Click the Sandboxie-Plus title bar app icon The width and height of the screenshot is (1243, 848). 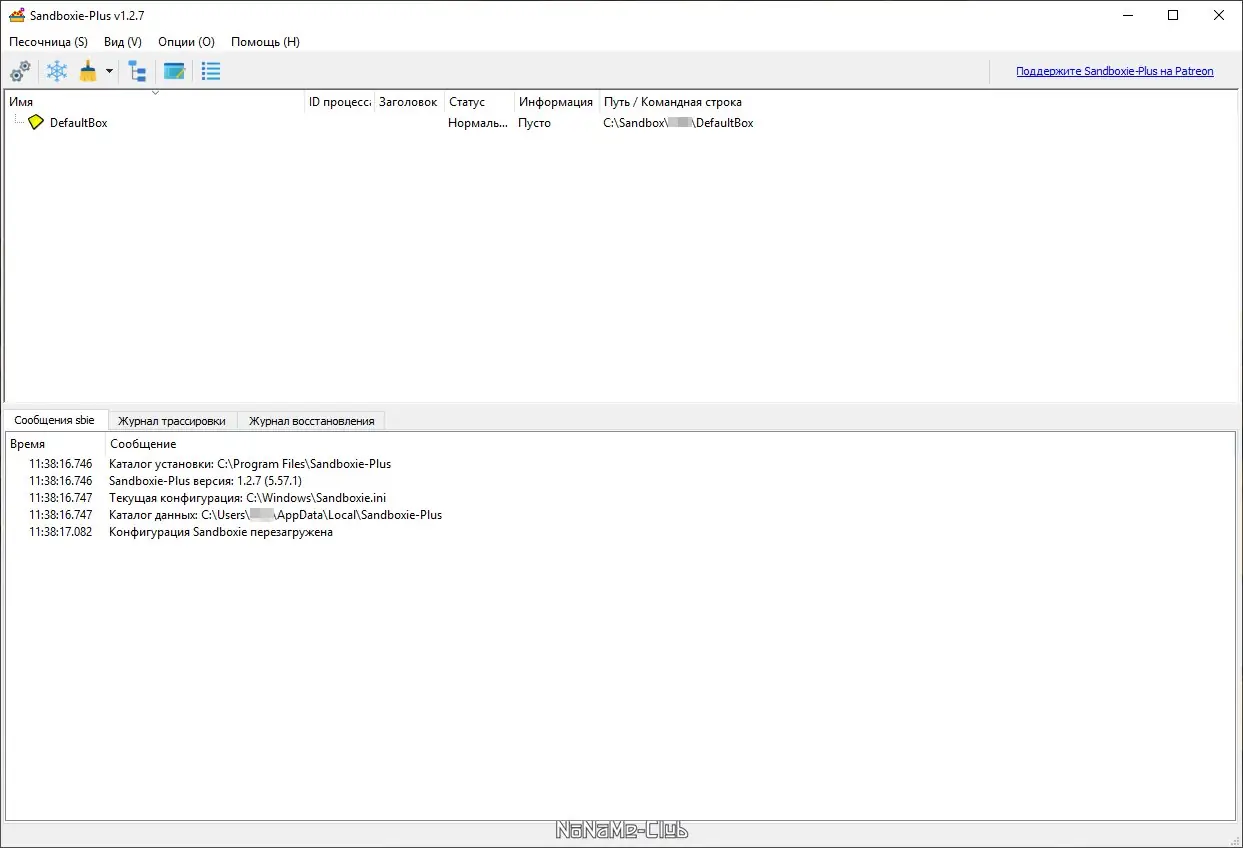[17, 15]
